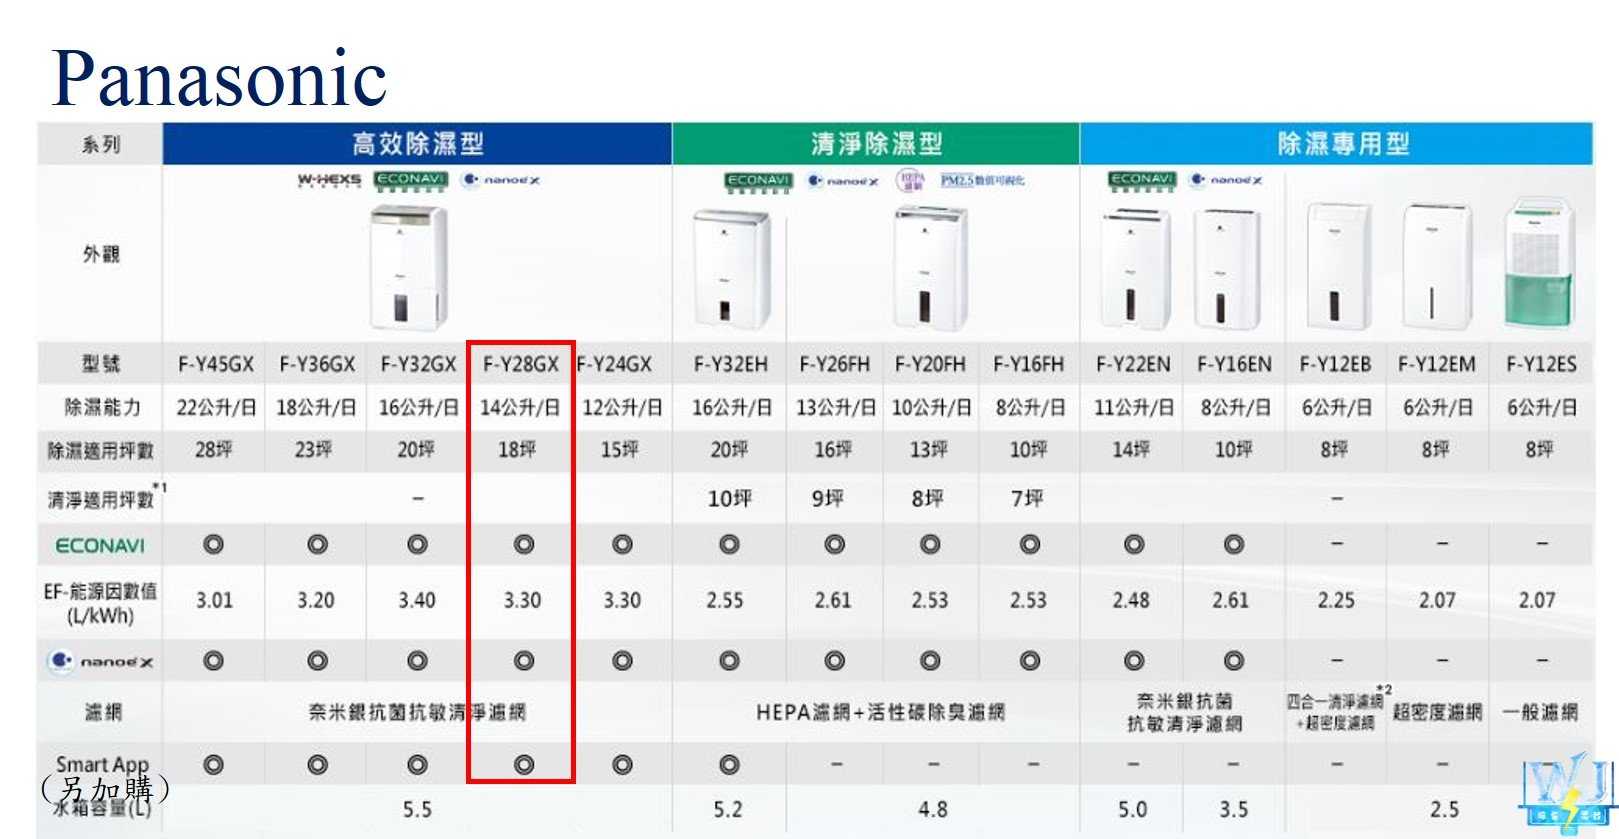The width and height of the screenshot is (1619, 839).
Task: Click nanoe X logo under 高效除濕型 header
Action: (501, 180)
